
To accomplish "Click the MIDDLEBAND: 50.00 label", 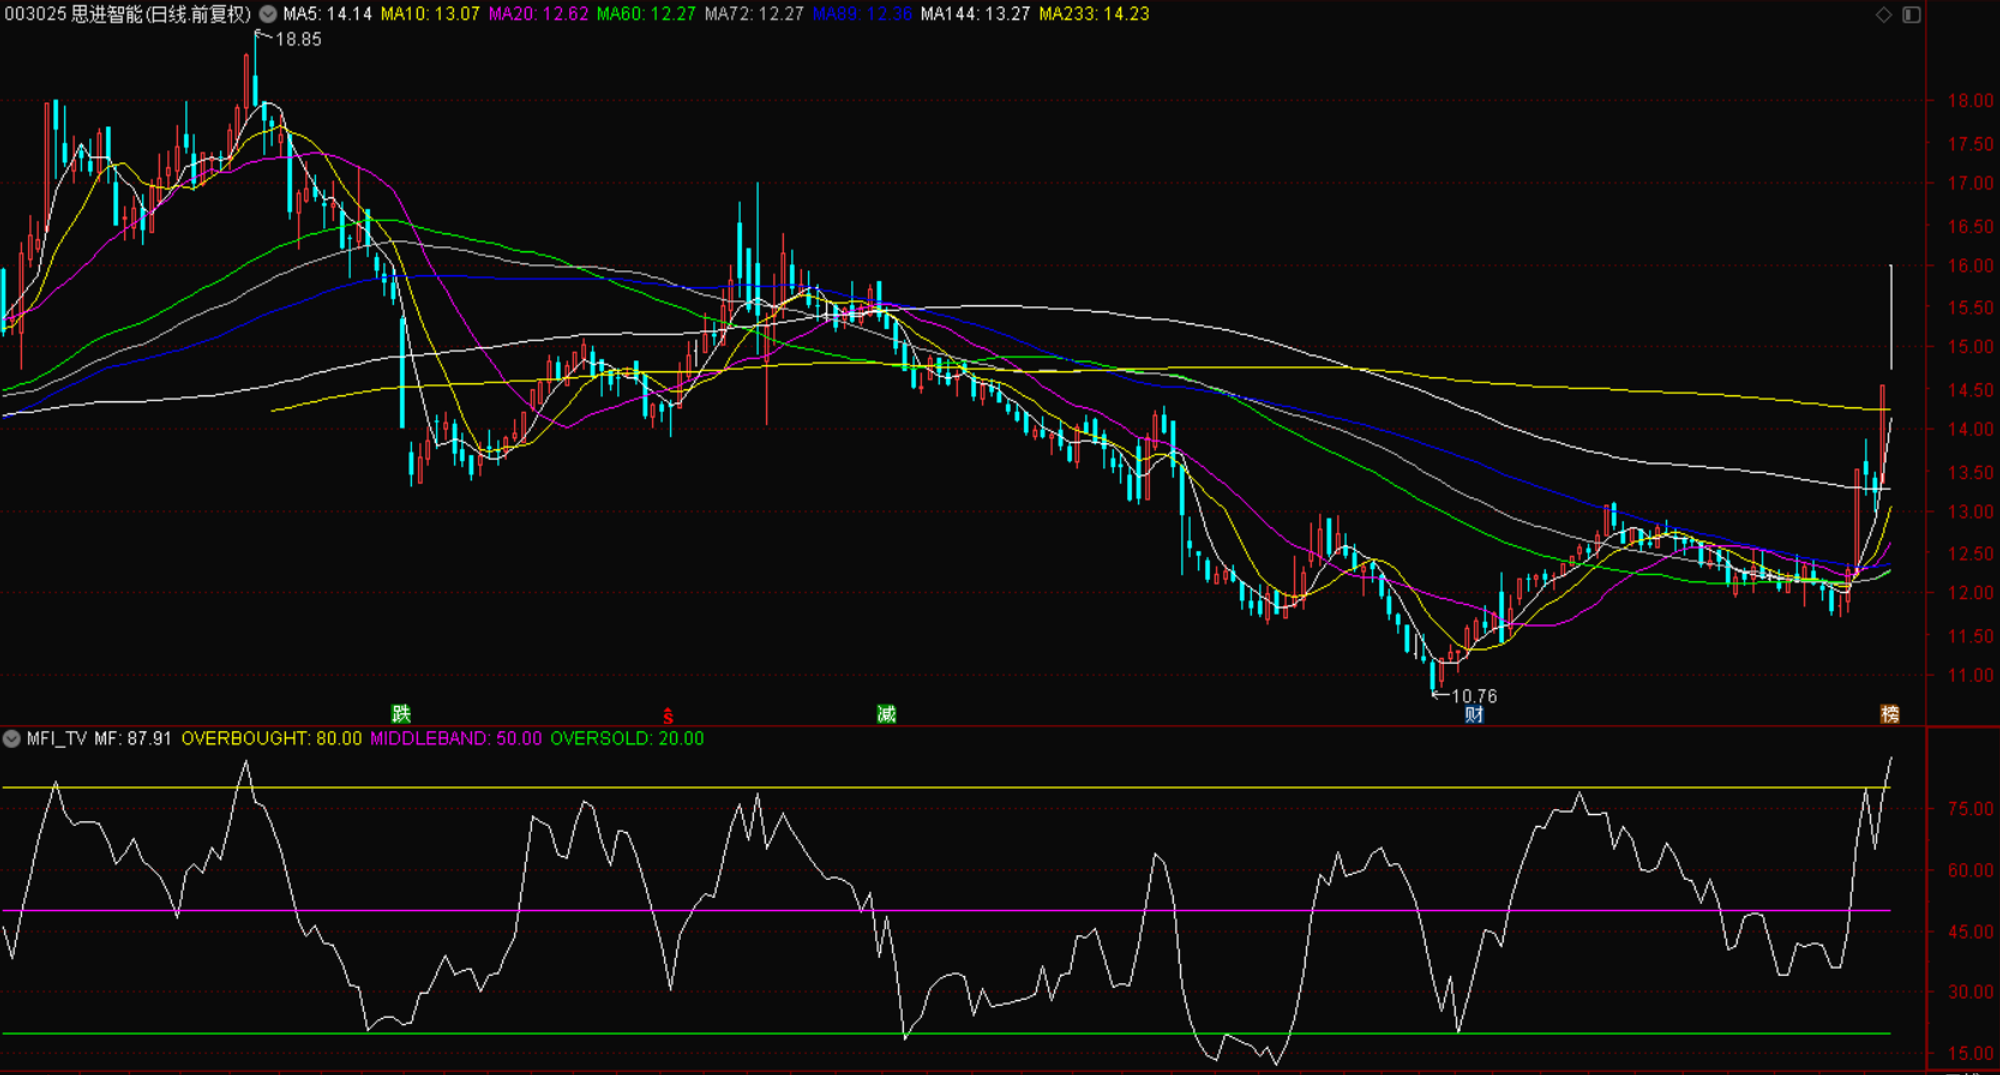I will (456, 739).
